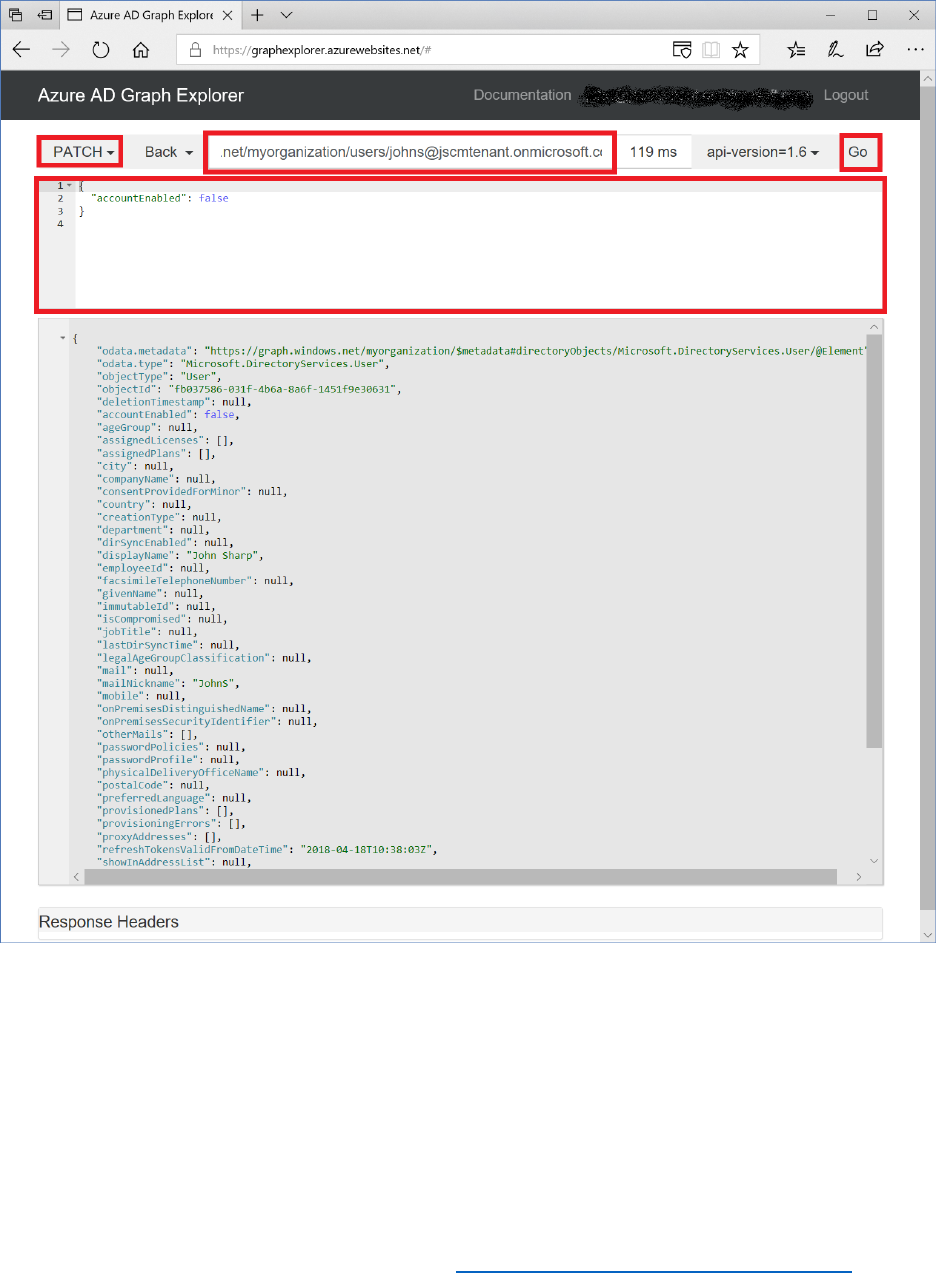Open the tabs you've set aside icon
This screenshot has width=936, height=1273.
[17, 15]
